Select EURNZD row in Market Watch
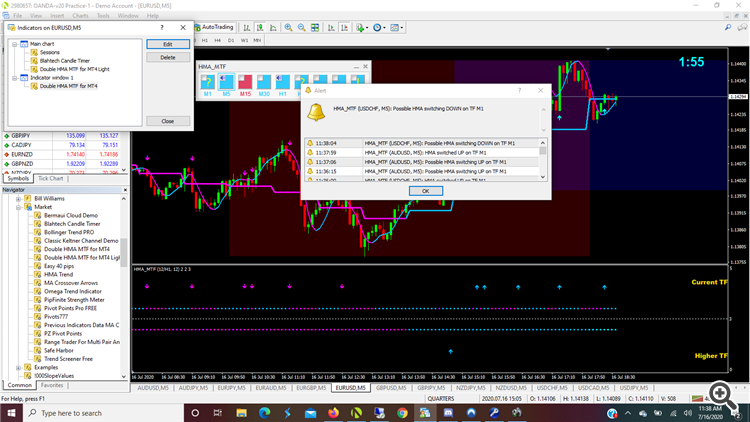 click(62, 155)
